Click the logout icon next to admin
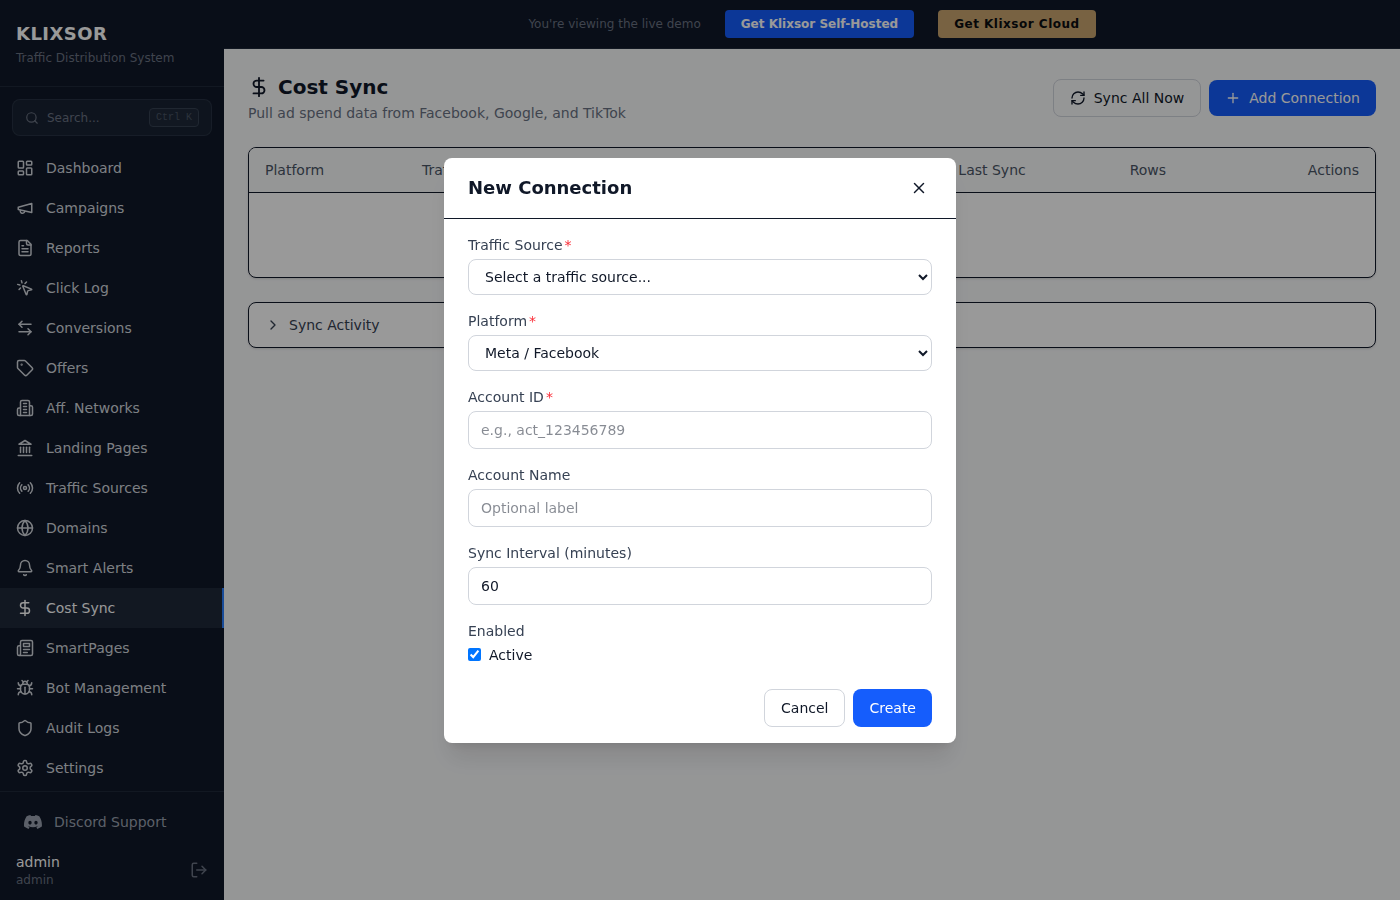This screenshot has height=900, width=1400. point(198,870)
